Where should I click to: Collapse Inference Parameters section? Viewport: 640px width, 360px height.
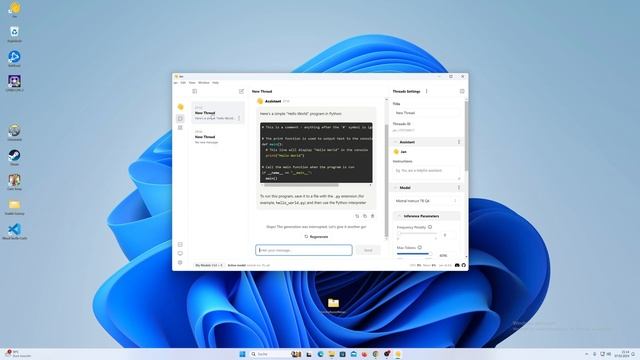(399, 216)
